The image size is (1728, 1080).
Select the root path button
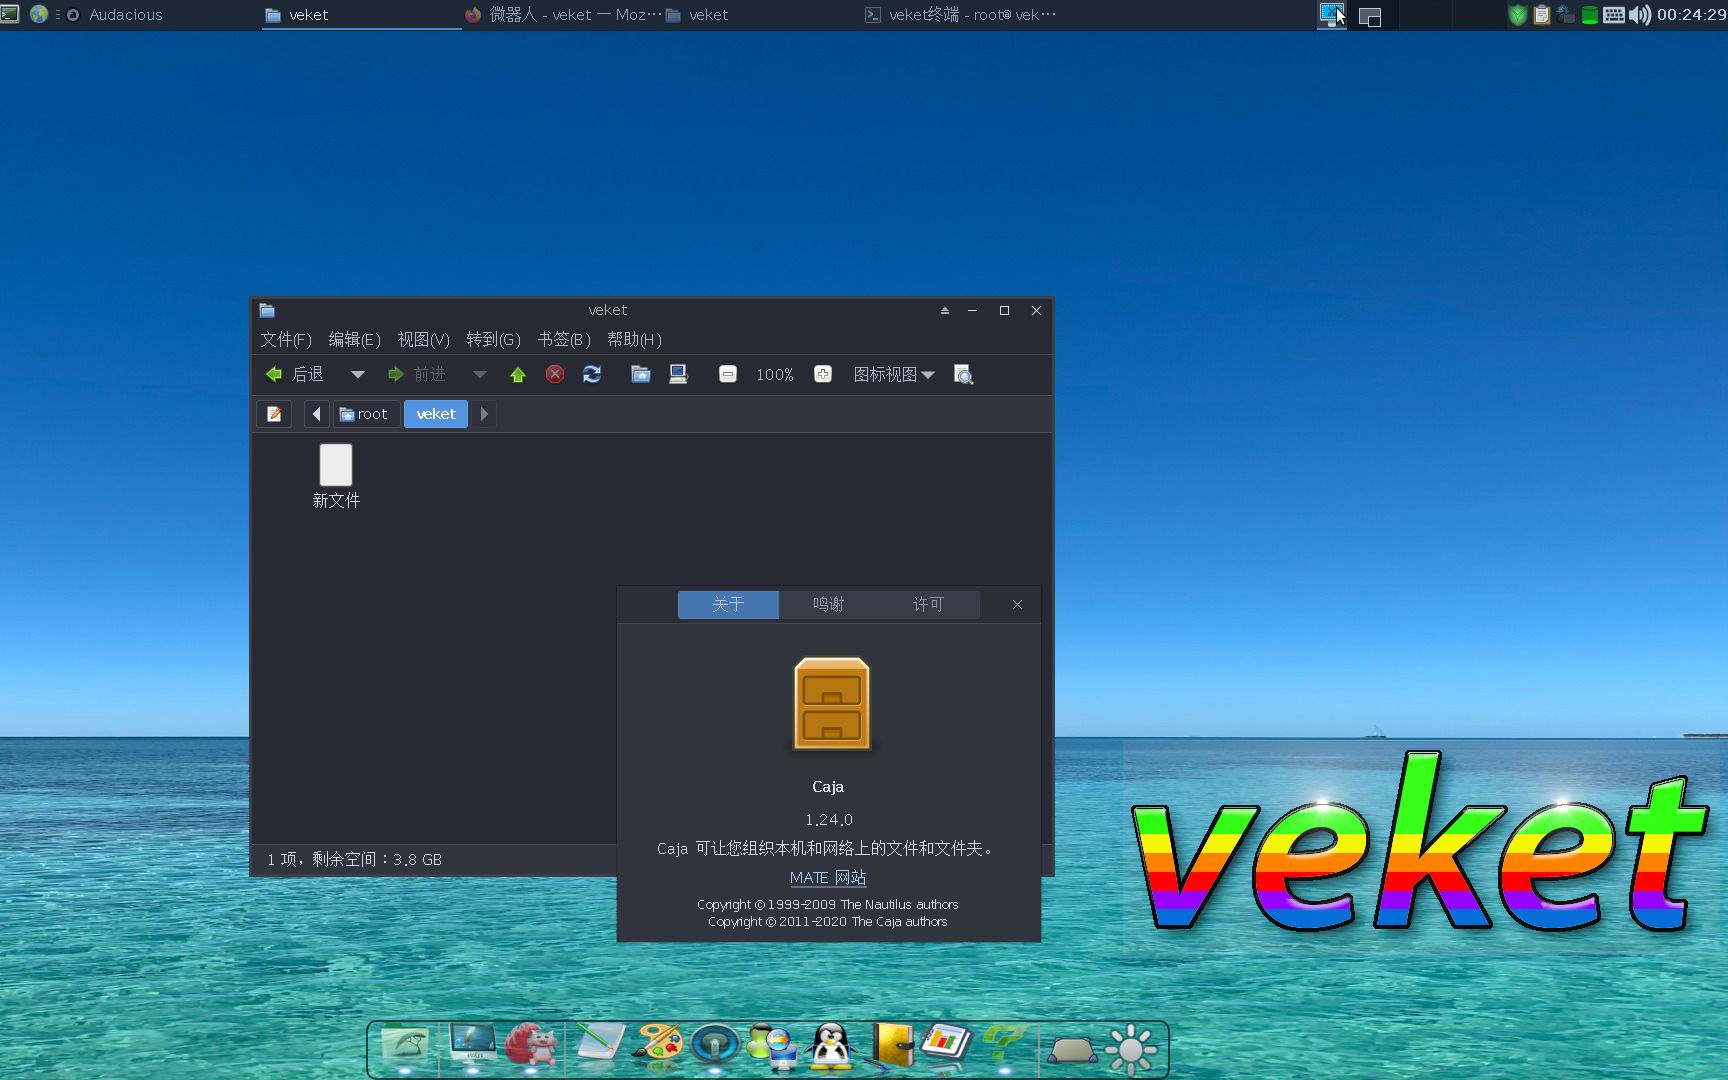point(365,414)
